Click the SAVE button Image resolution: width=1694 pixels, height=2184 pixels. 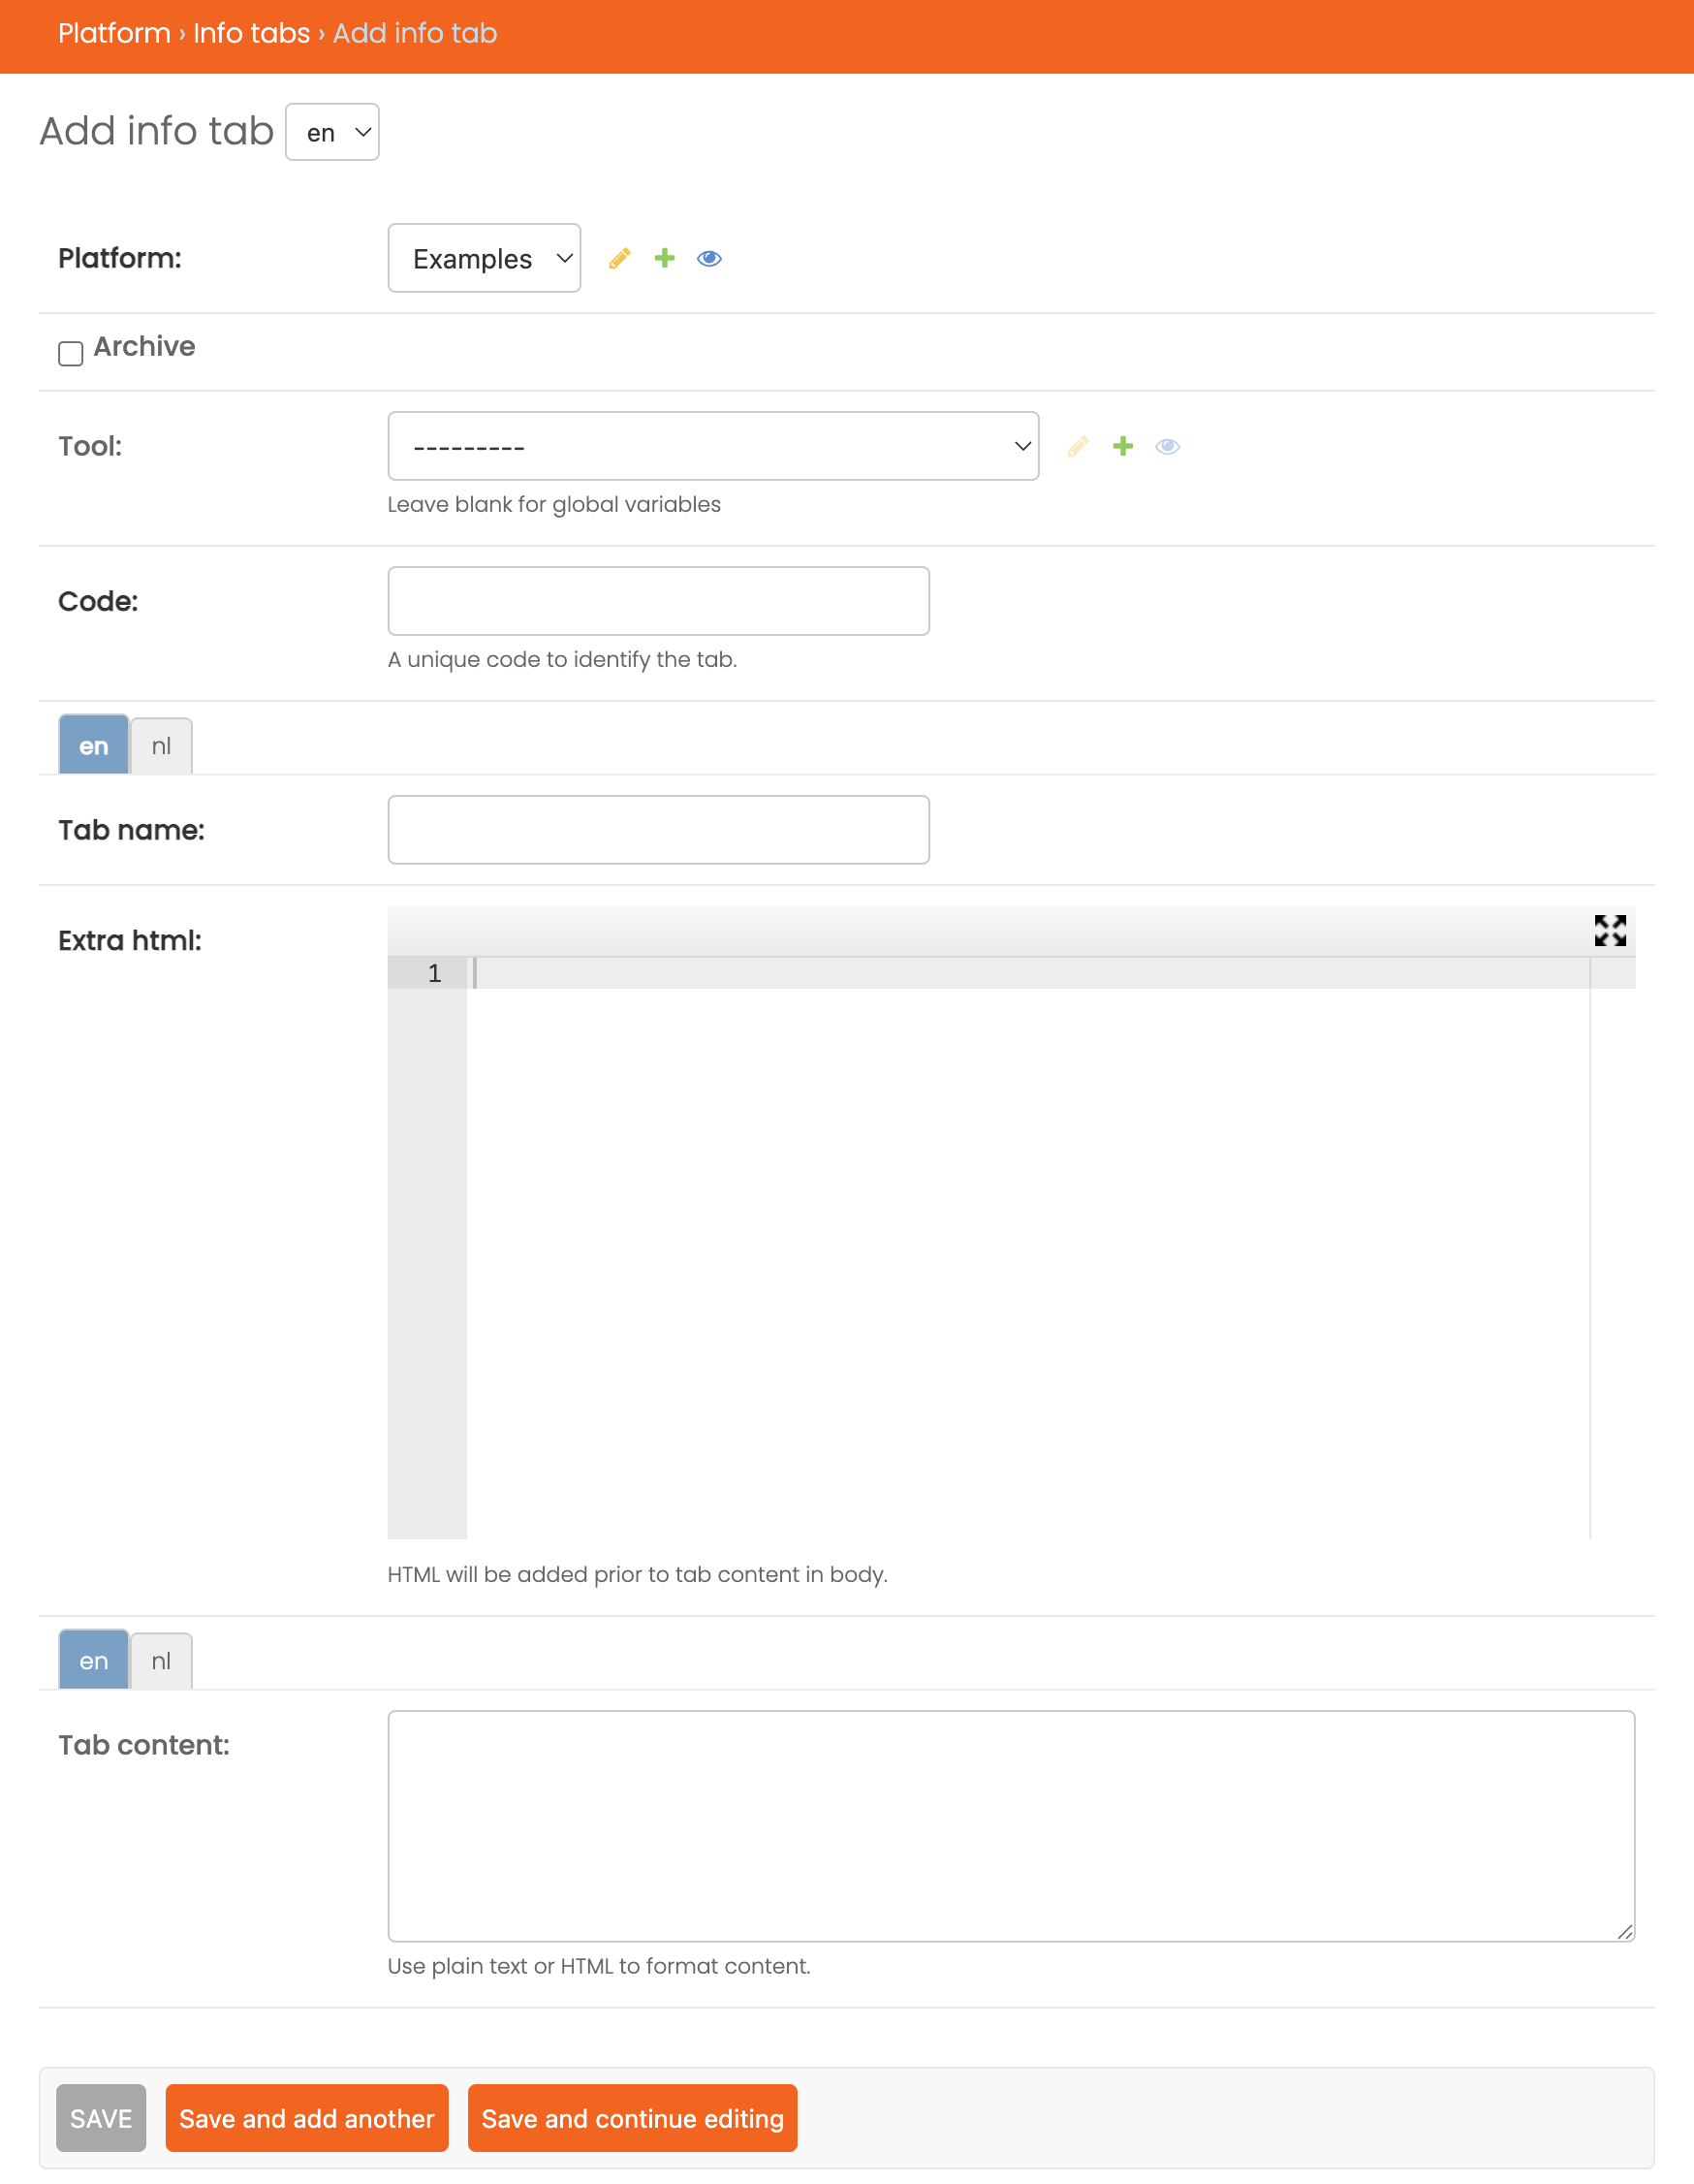(101, 2118)
